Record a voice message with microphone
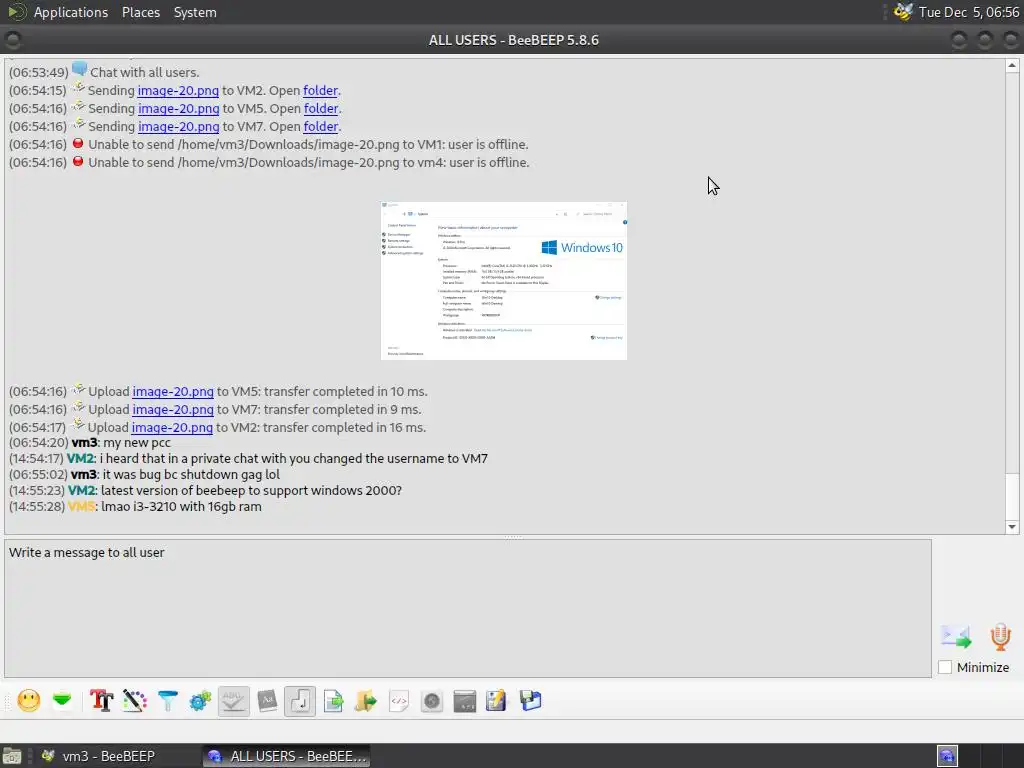This screenshot has height=768, width=1024. click(x=1000, y=637)
